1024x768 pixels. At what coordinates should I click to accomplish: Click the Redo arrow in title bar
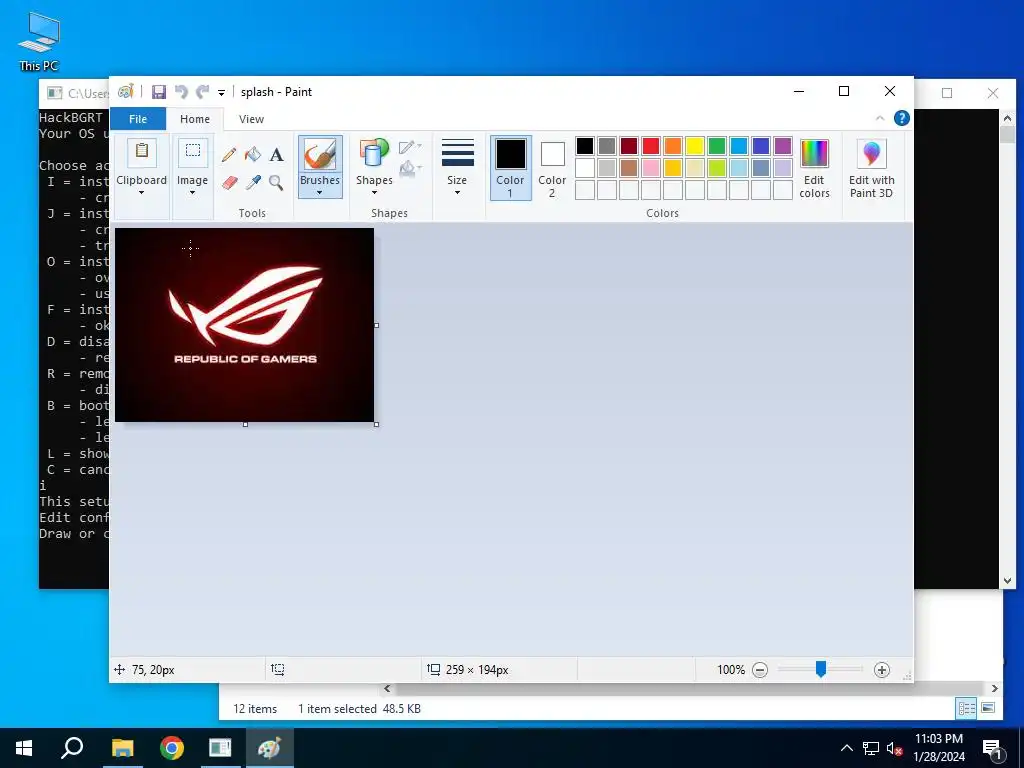(203, 92)
